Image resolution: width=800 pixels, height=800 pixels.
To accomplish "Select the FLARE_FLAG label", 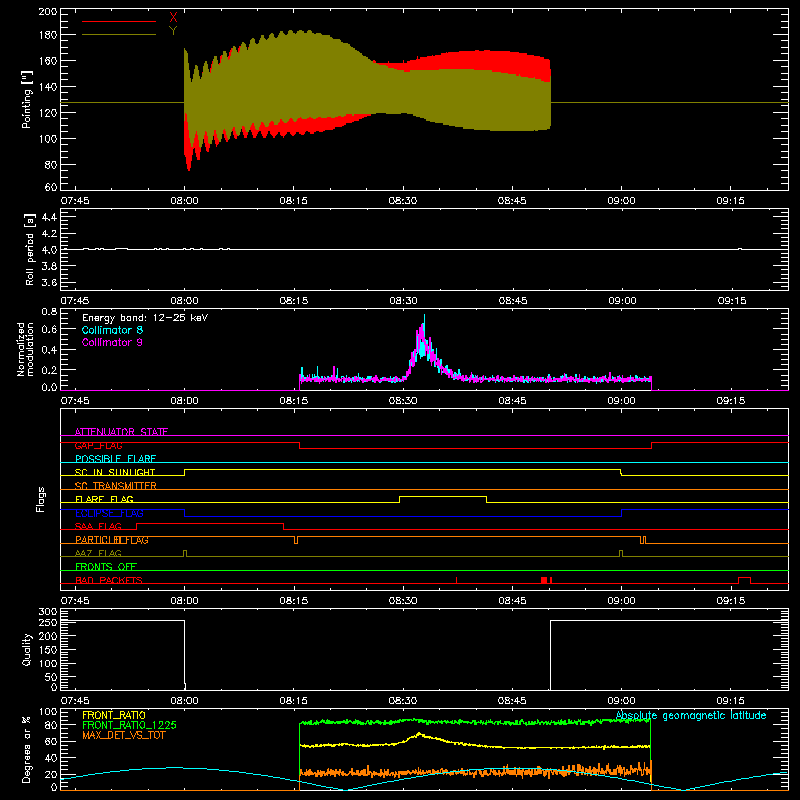I will point(104,499).
